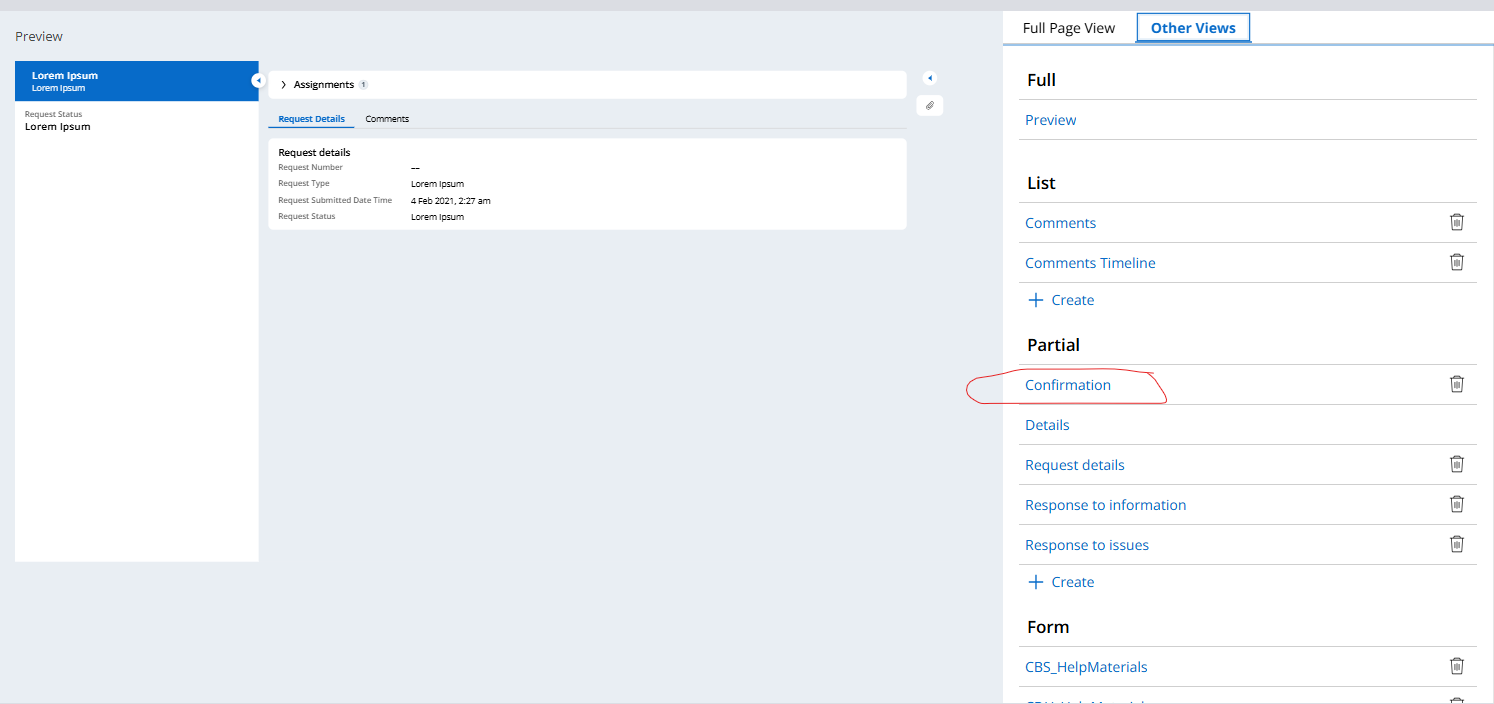The height and width of the screenshot is (704, 1494).
Task: Click trash icon next to Confirmation
Action: [1456, 384]
